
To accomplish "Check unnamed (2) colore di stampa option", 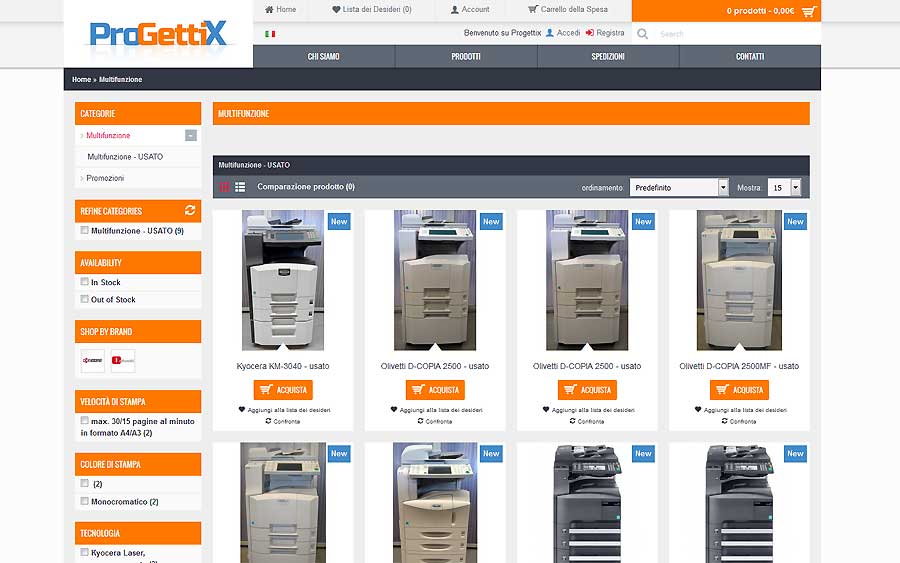I will [84, 483].
